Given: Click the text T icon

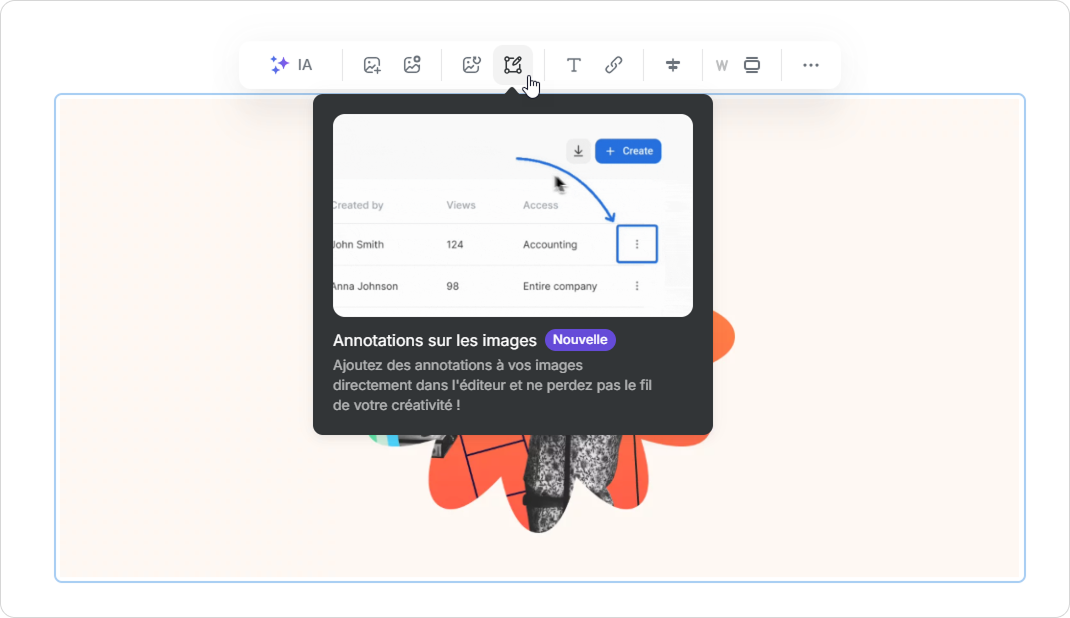Looking at the screenshot, I should pyautogui.click(x=574, y=65).
